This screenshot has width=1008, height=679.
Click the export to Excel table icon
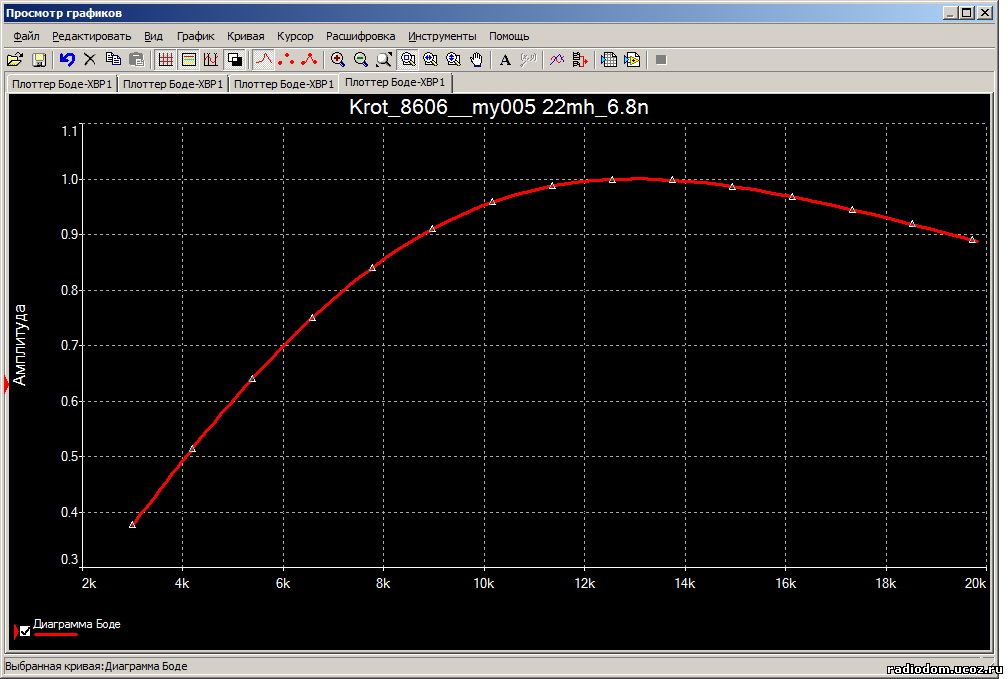coord(608,60)
